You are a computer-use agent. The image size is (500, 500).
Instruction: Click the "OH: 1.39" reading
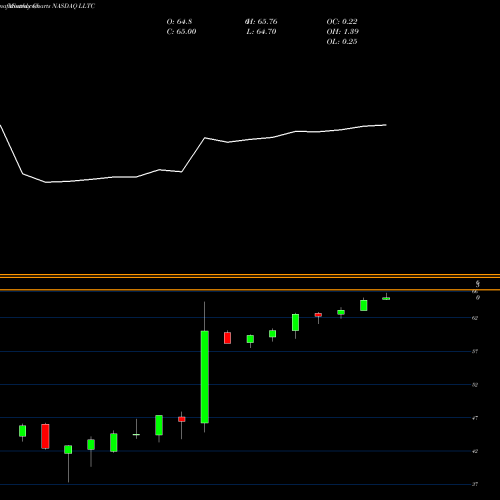(343, 32)
